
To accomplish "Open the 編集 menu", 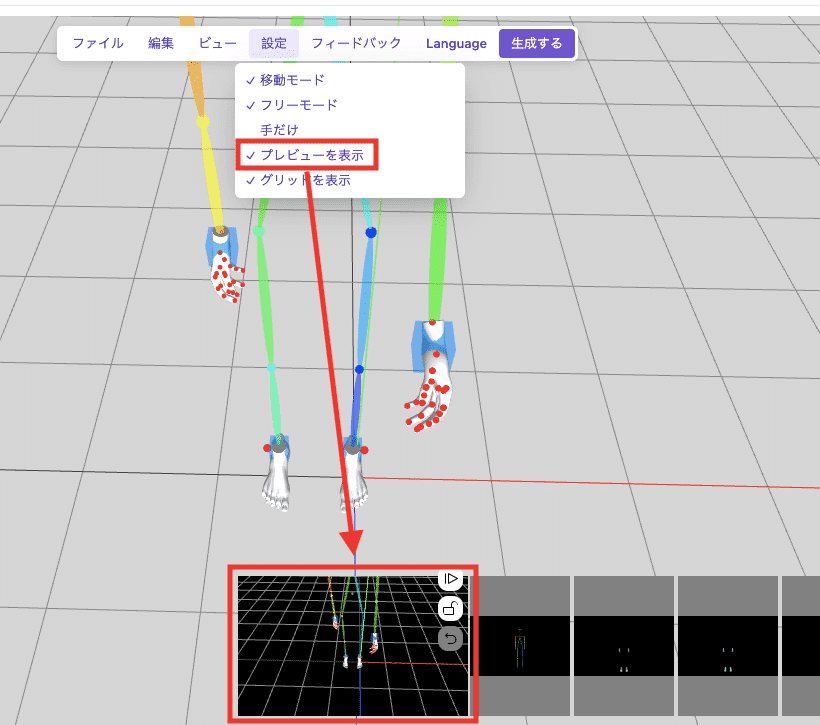I will pos(161,43).
